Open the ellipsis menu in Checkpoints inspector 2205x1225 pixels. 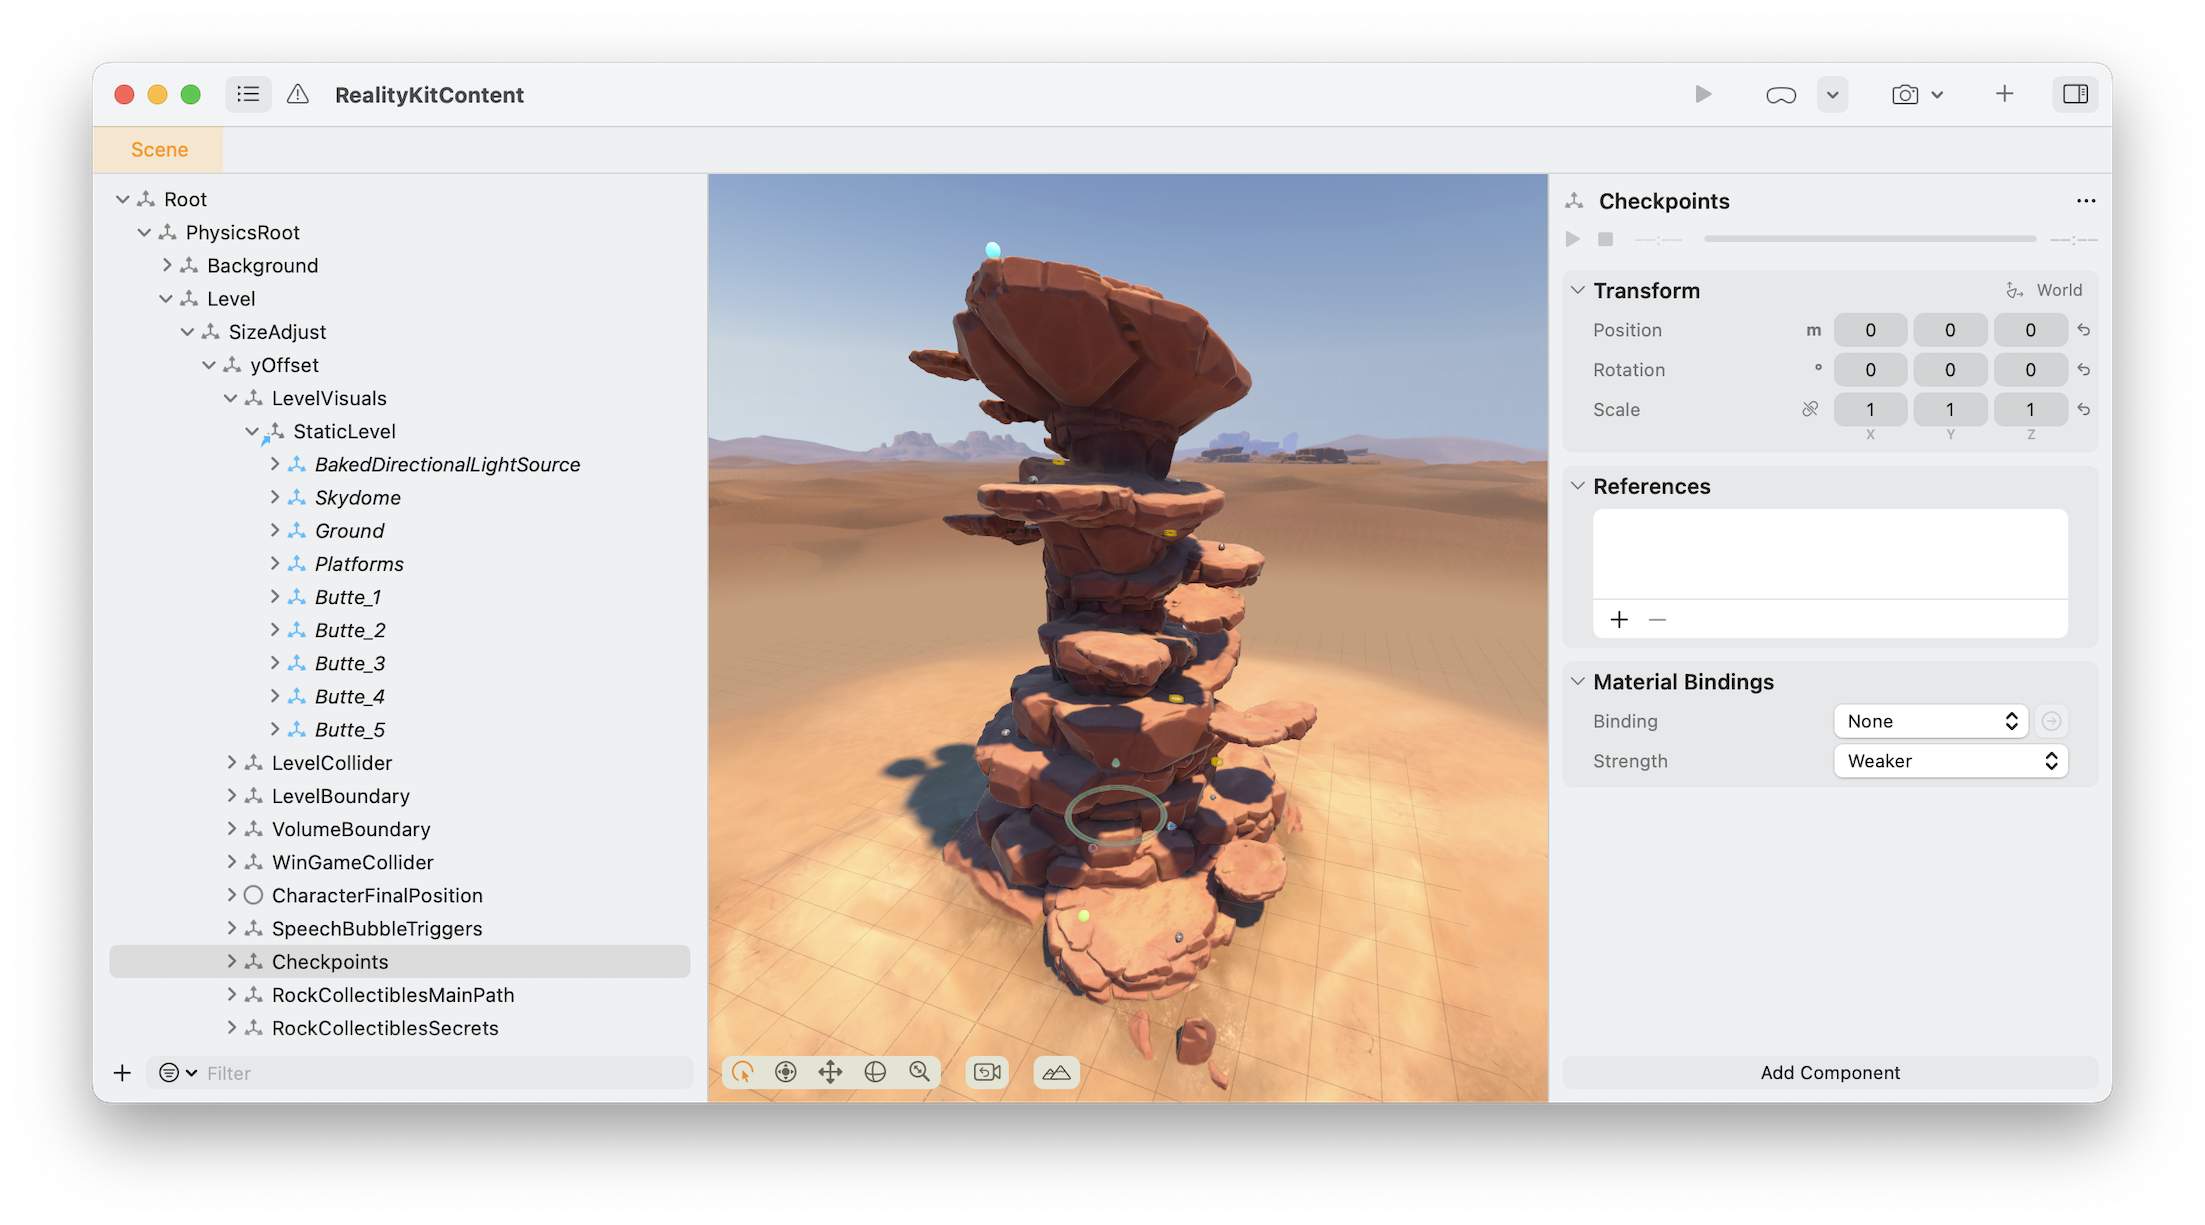tap(2086, 201)
